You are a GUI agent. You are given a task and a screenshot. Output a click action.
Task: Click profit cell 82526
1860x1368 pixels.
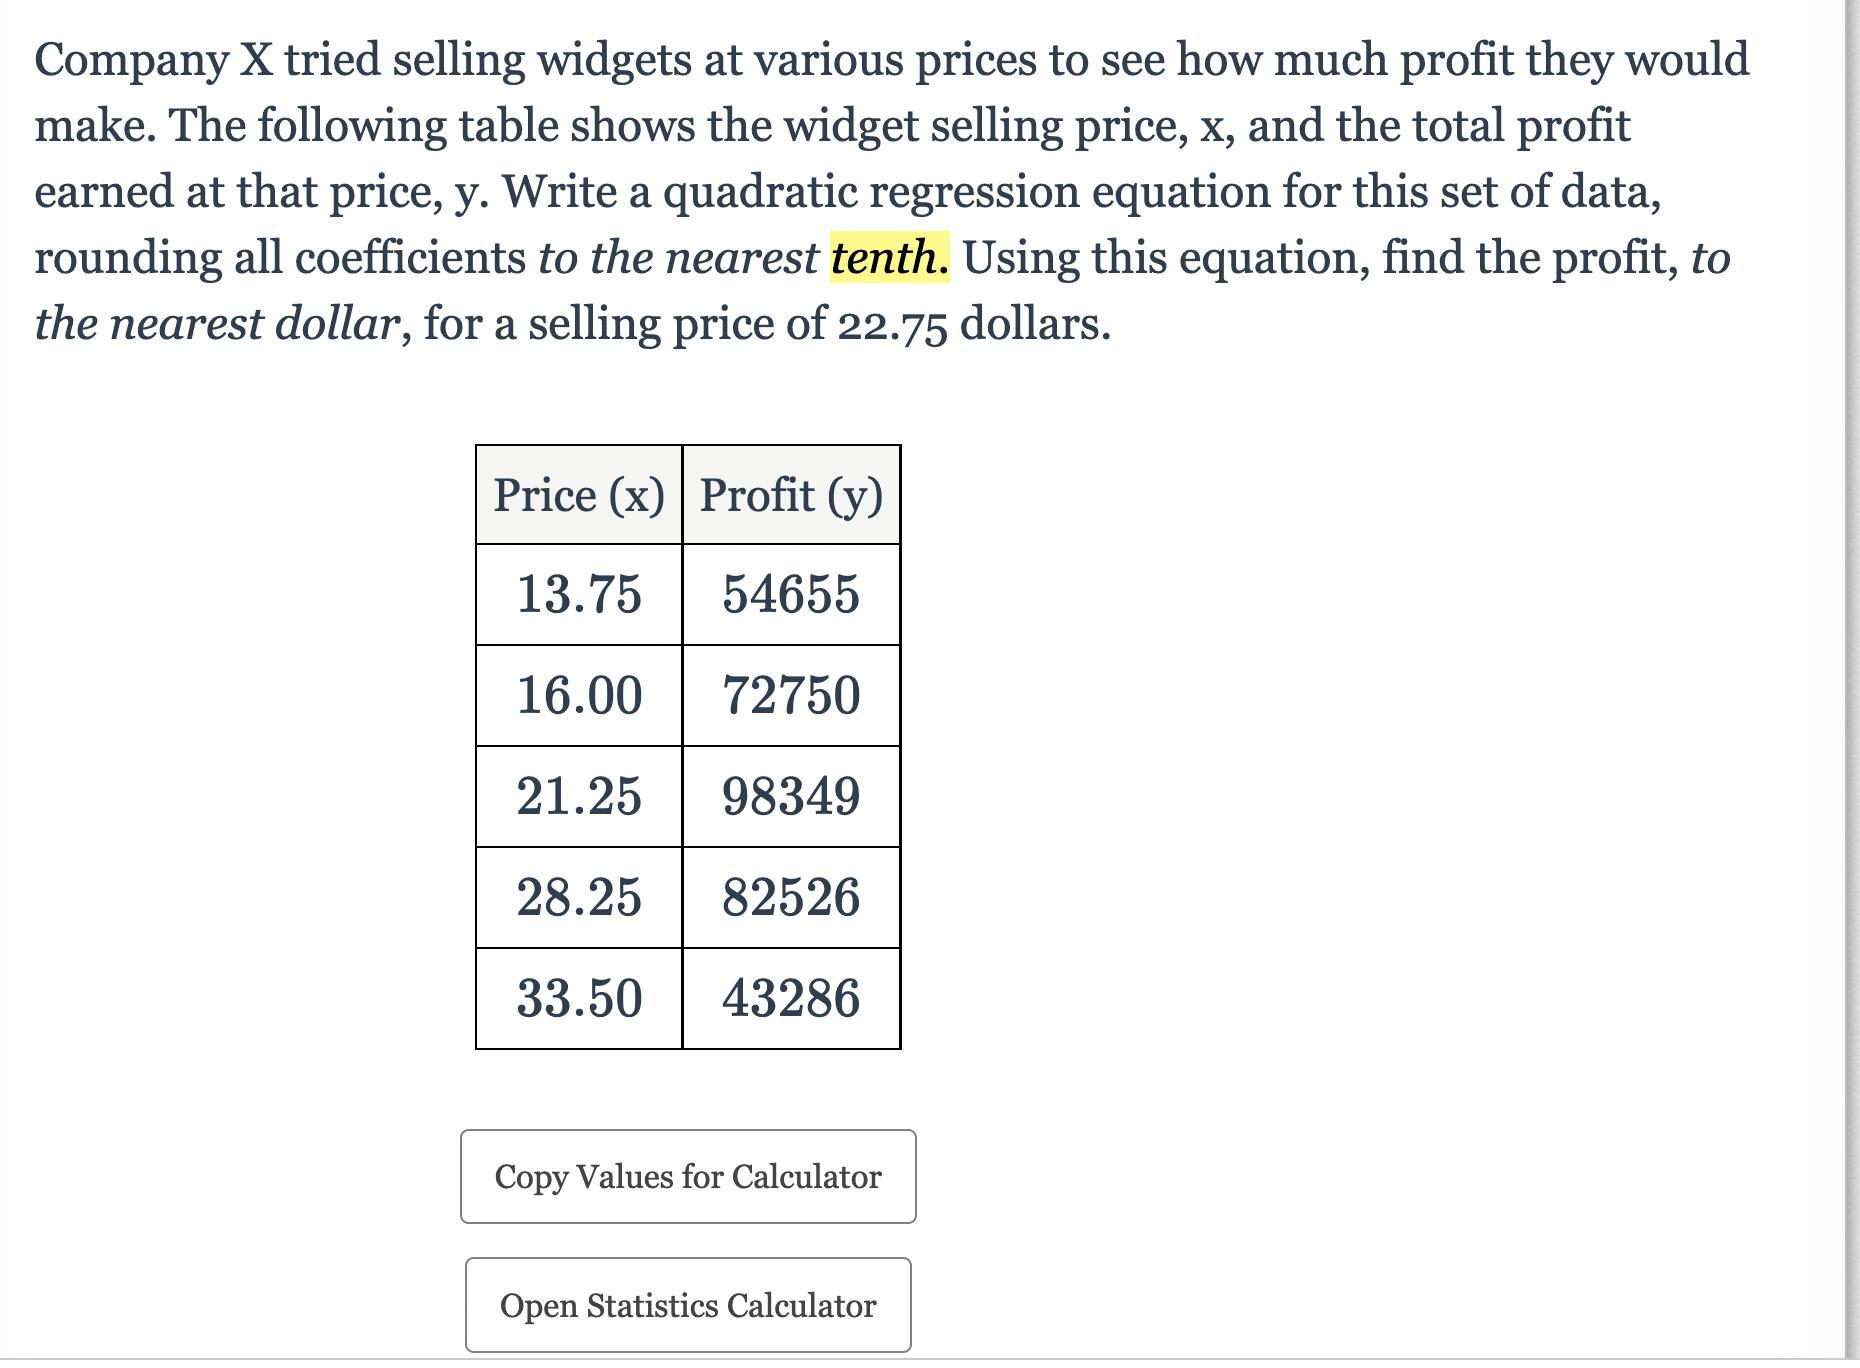791,897
